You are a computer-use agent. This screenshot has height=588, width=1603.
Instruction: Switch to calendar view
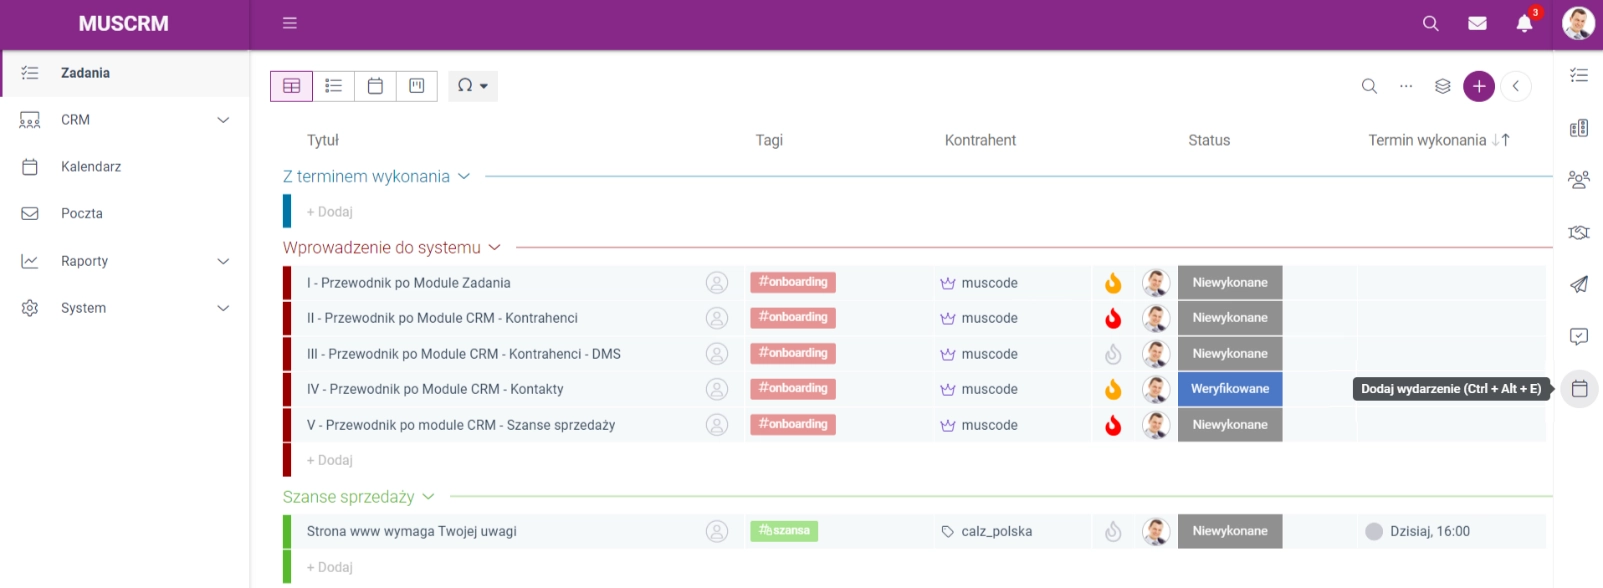coord(375,86)
